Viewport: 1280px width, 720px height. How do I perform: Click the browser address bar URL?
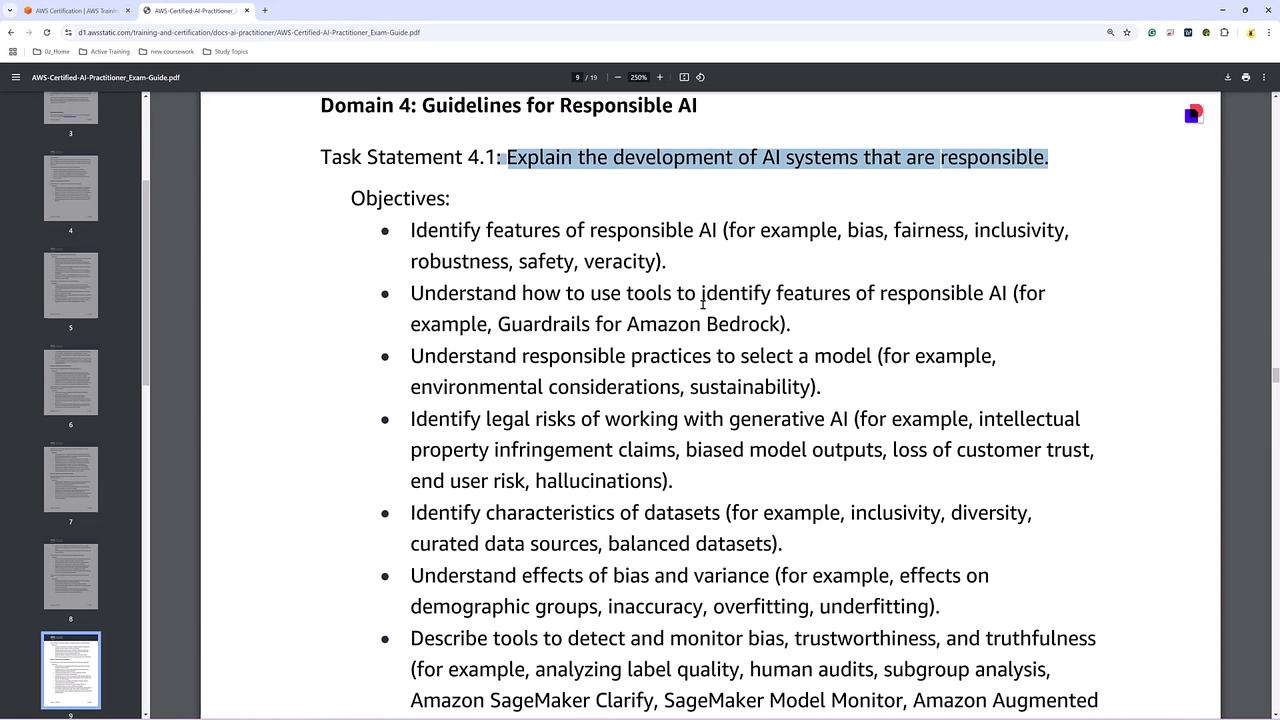pos(249,32)
